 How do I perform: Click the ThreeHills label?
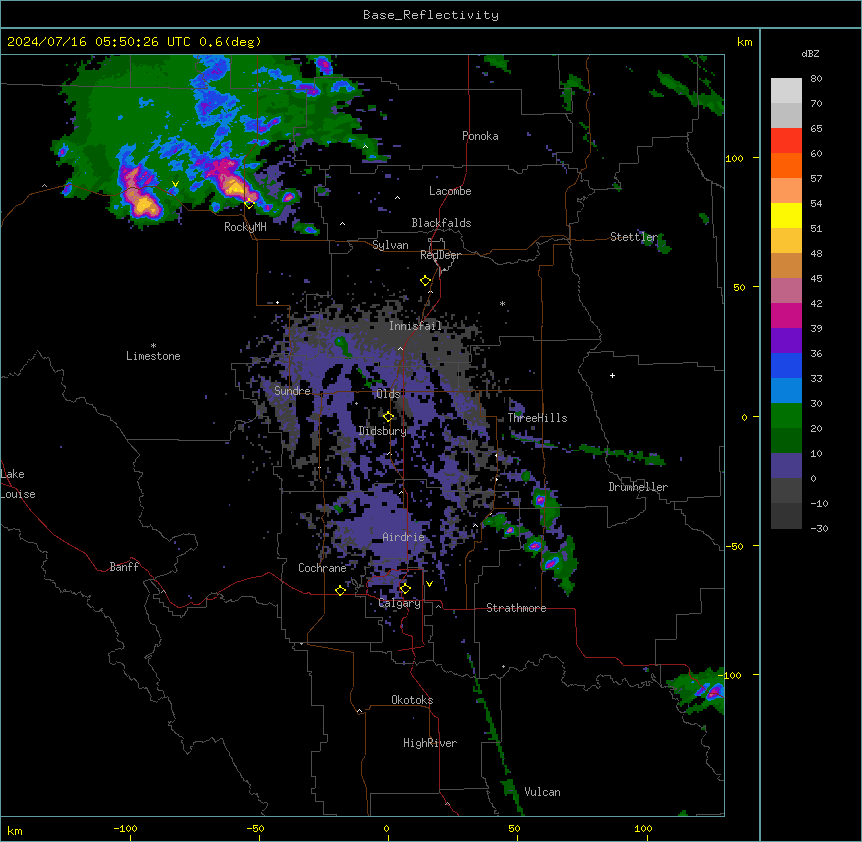point(537,418)
